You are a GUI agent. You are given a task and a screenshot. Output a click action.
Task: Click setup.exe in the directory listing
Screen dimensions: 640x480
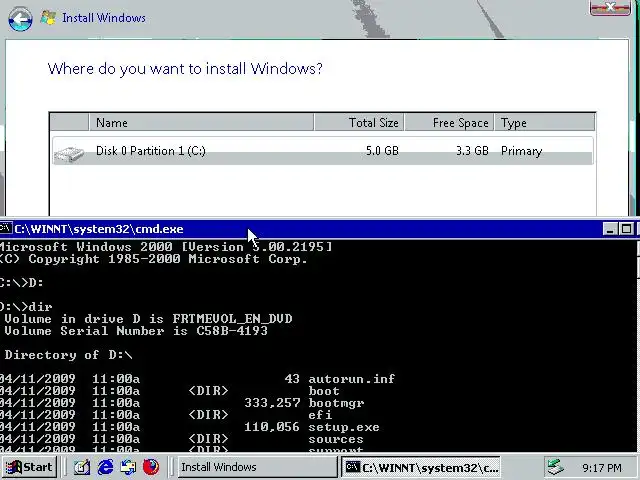[344, 427]
